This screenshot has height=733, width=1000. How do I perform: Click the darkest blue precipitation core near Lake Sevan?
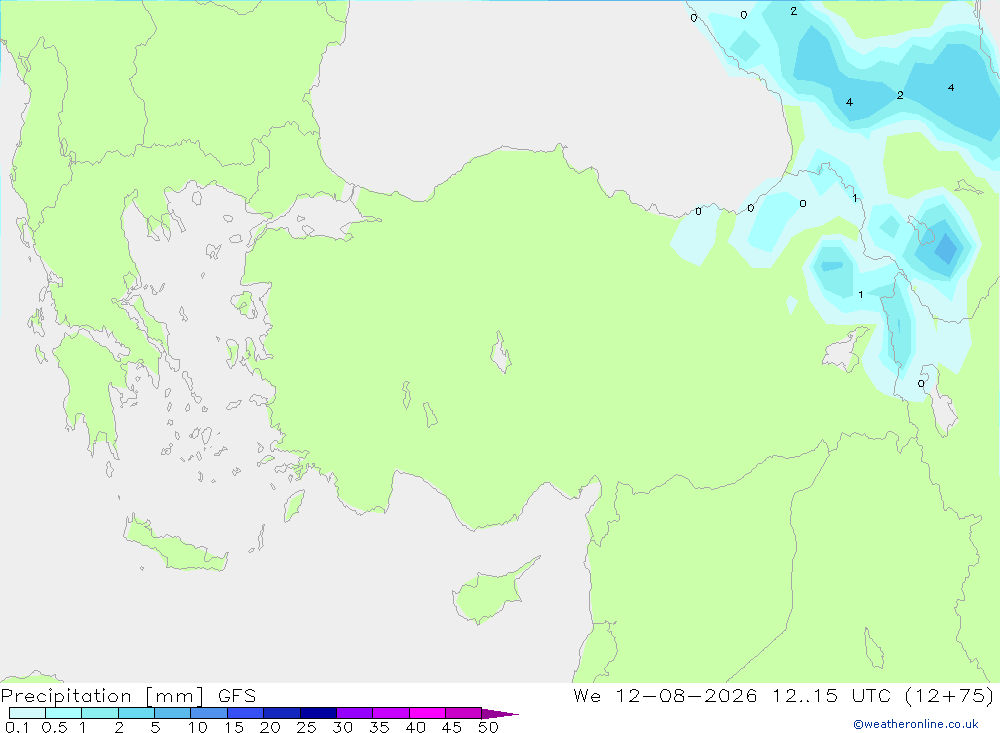[x=946, y=249]
